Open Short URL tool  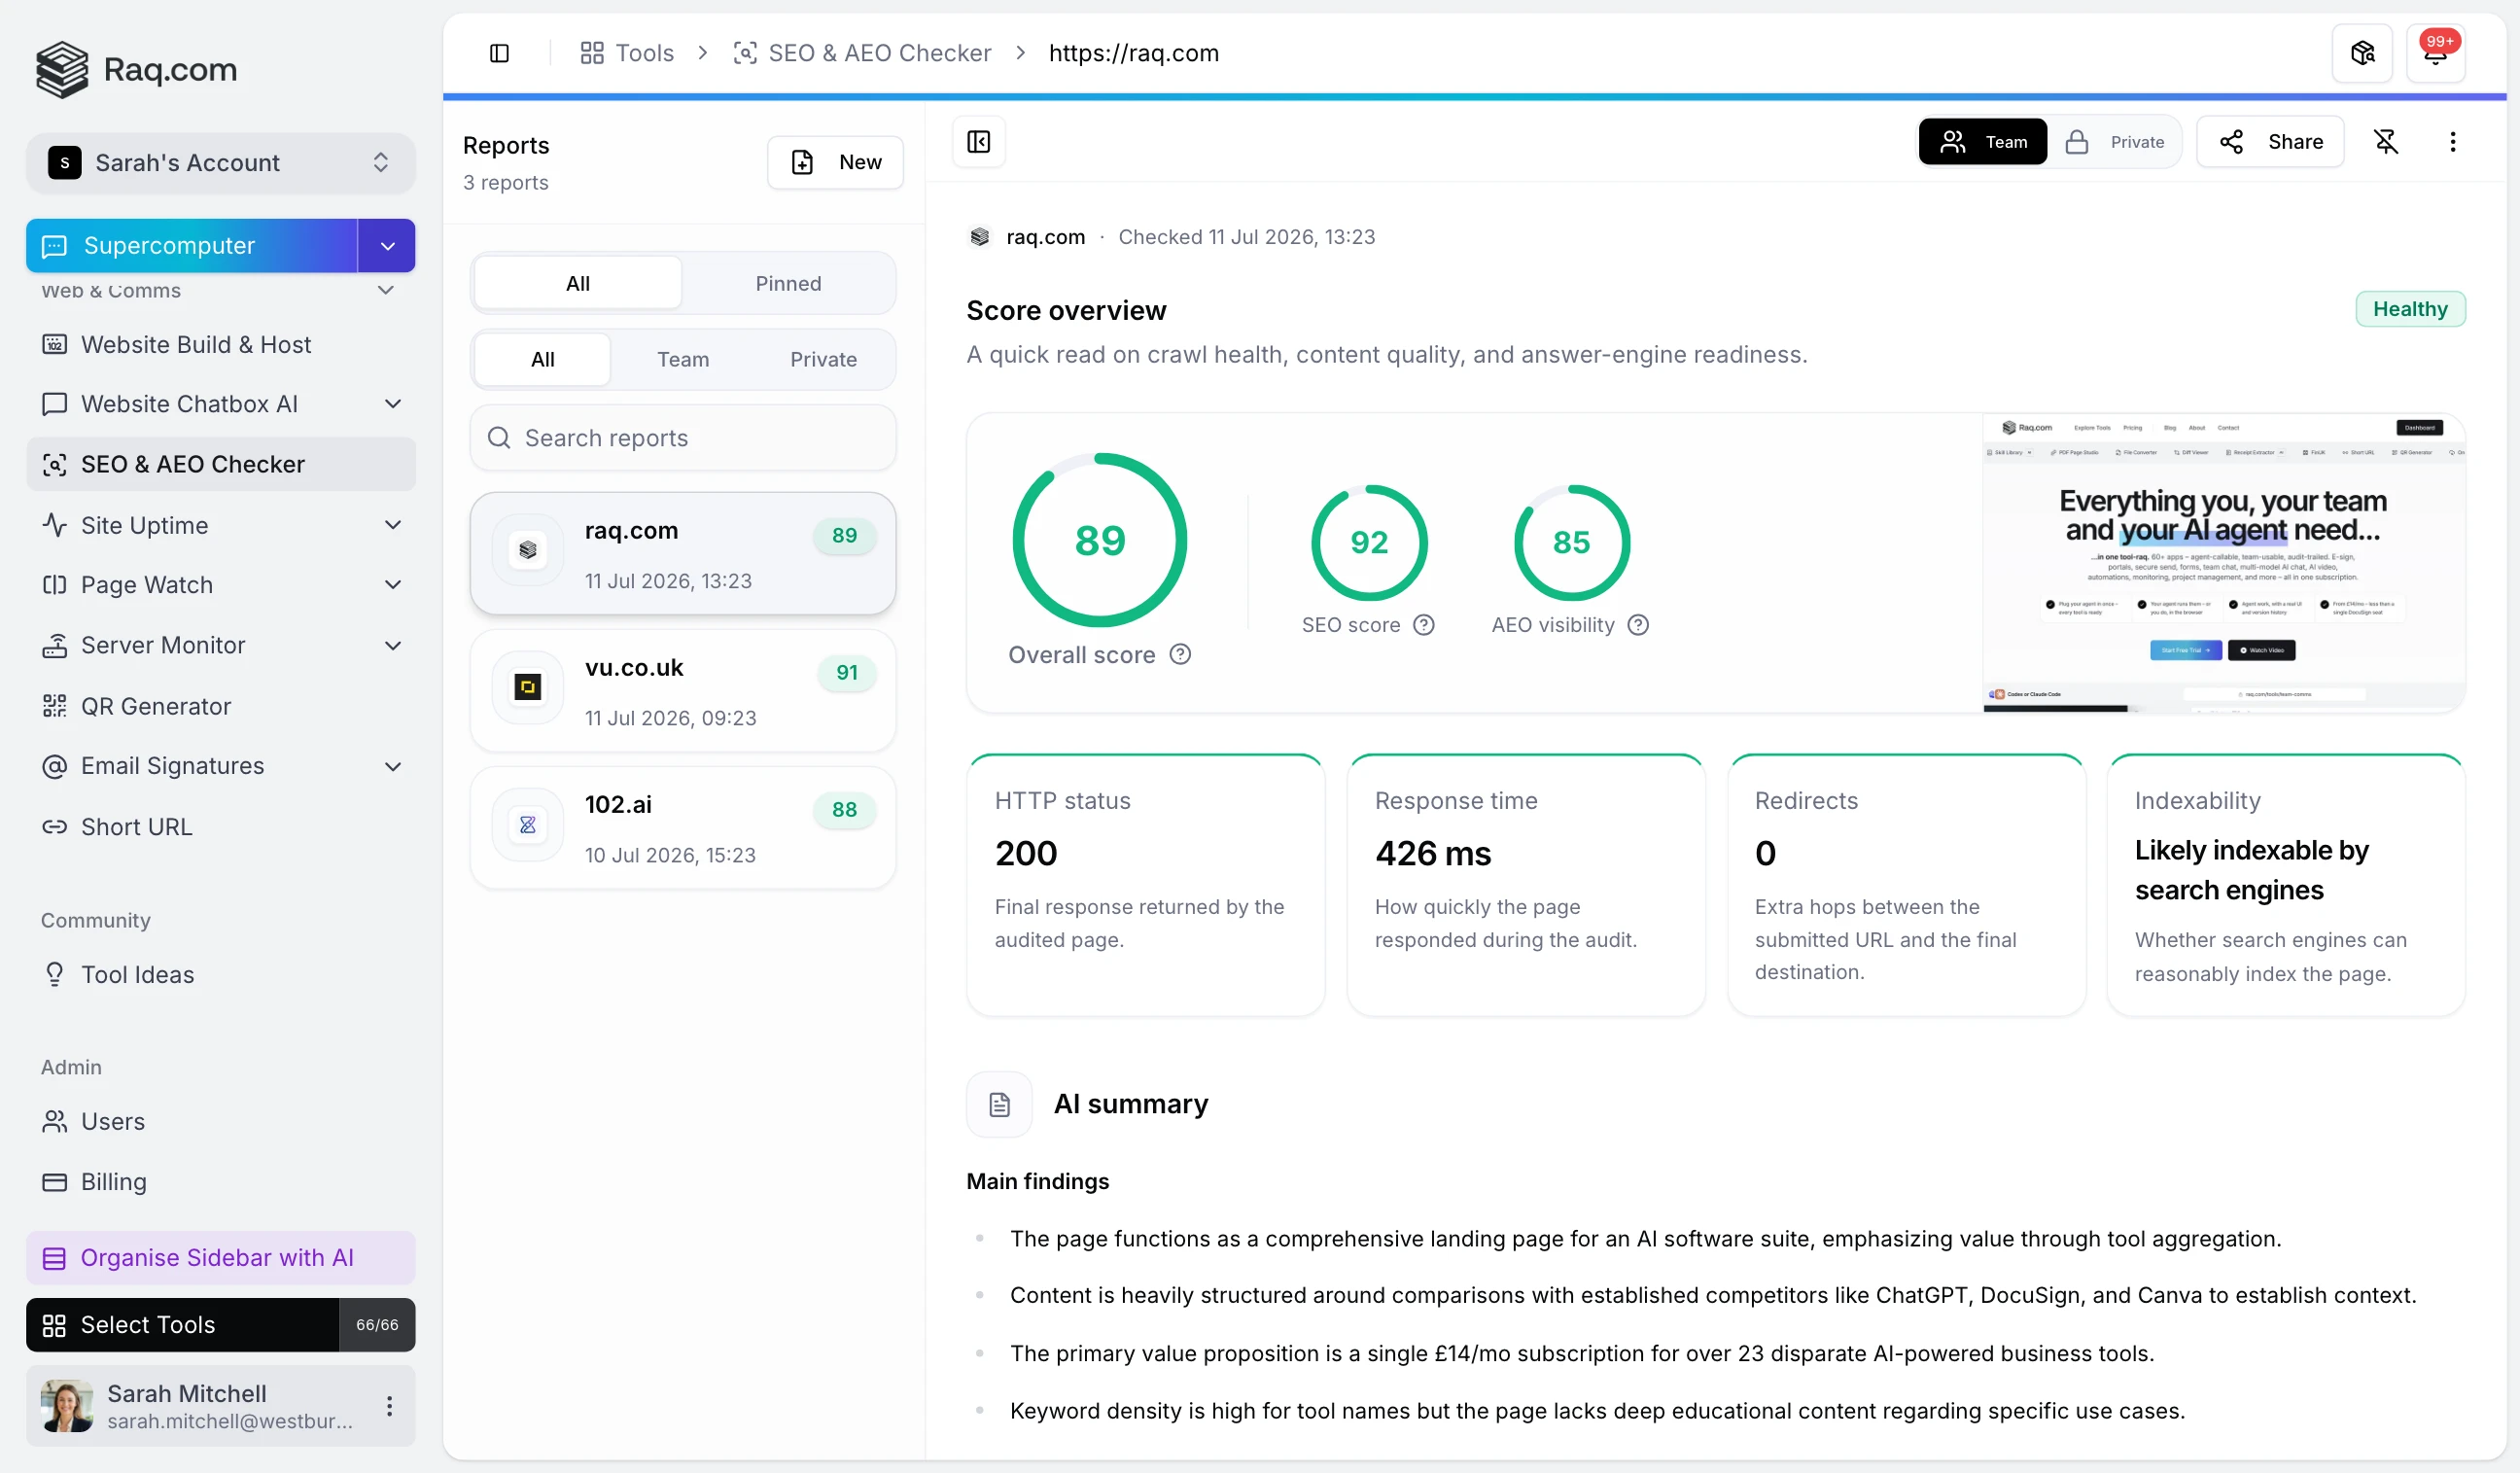pos(220,827)
